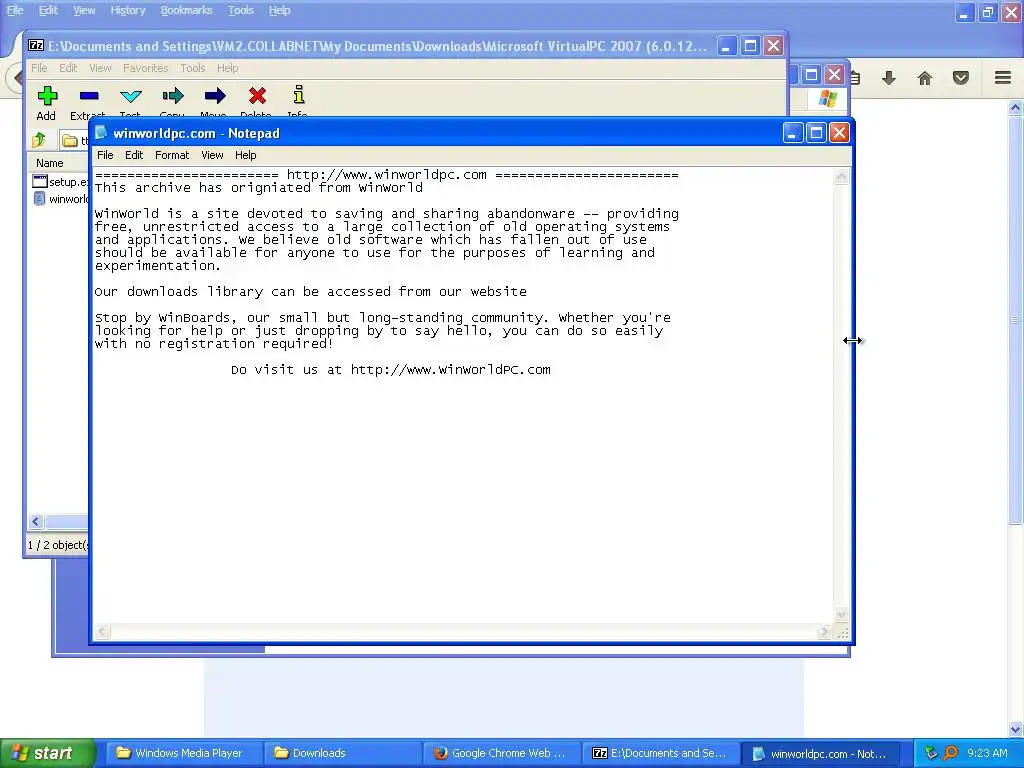The height and width of the screenshot is (768, 1024).
Task: Open Firefox Bookmarks menu
Action: click(x=186, y=10)
